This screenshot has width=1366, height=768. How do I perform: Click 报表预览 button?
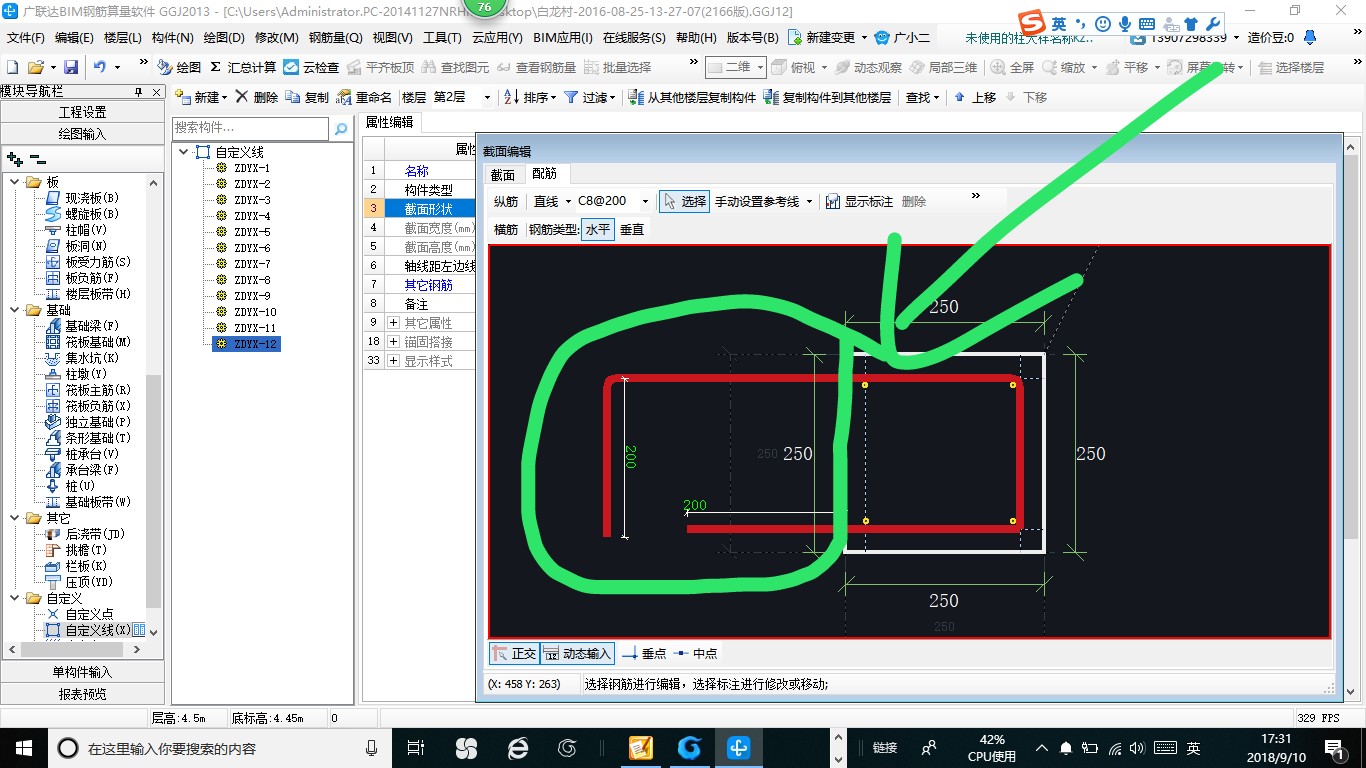pyautogui.click(x=82, y=693)
